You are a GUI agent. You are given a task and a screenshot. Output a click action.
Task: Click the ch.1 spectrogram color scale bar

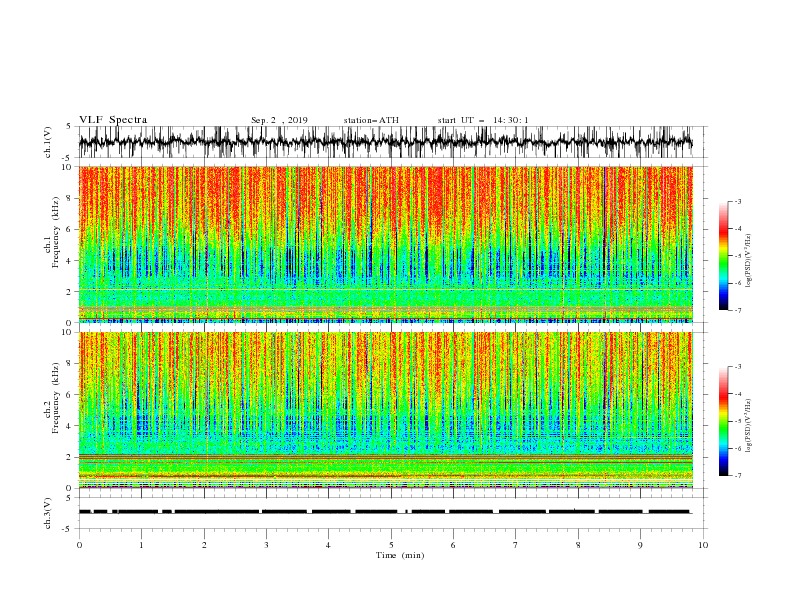pos(723,256)
